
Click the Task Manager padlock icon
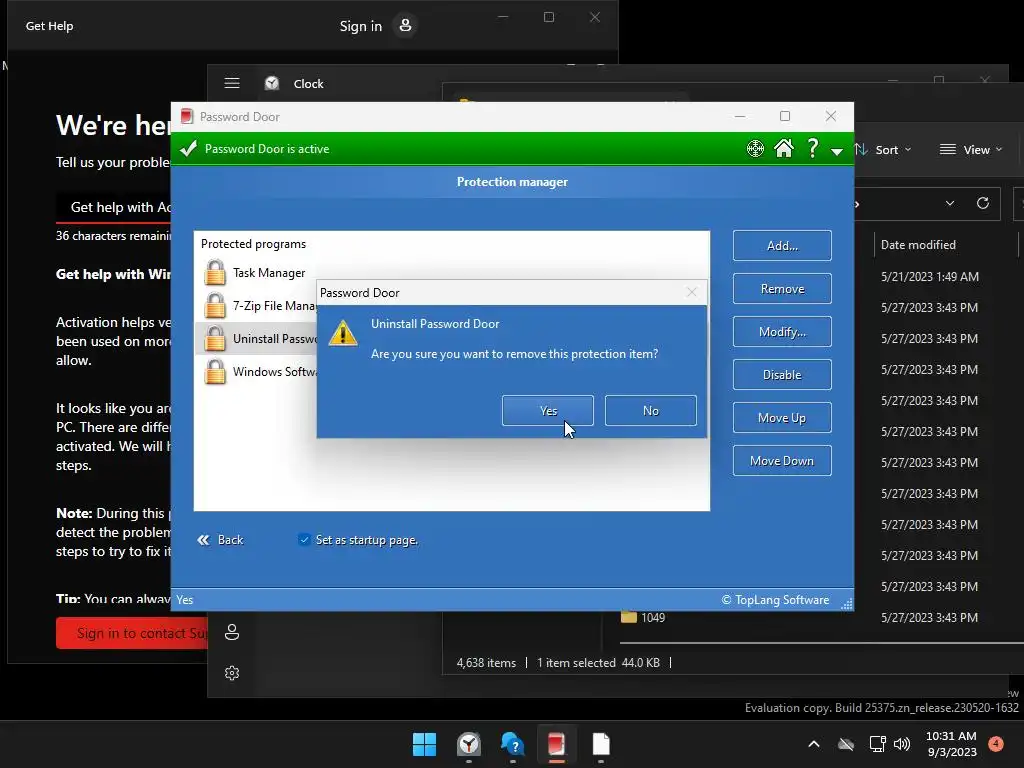[214, 272]
